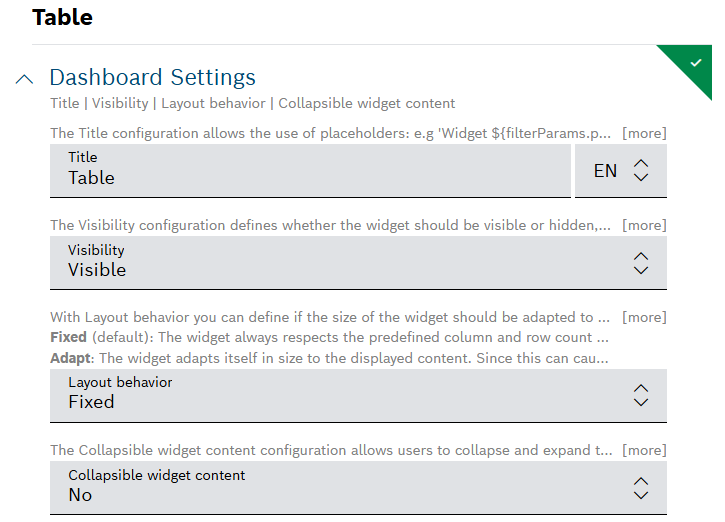Click the green checkmark corner badge
The height and width of the screenshot is (522, 725).
click(x=695, y=63)
